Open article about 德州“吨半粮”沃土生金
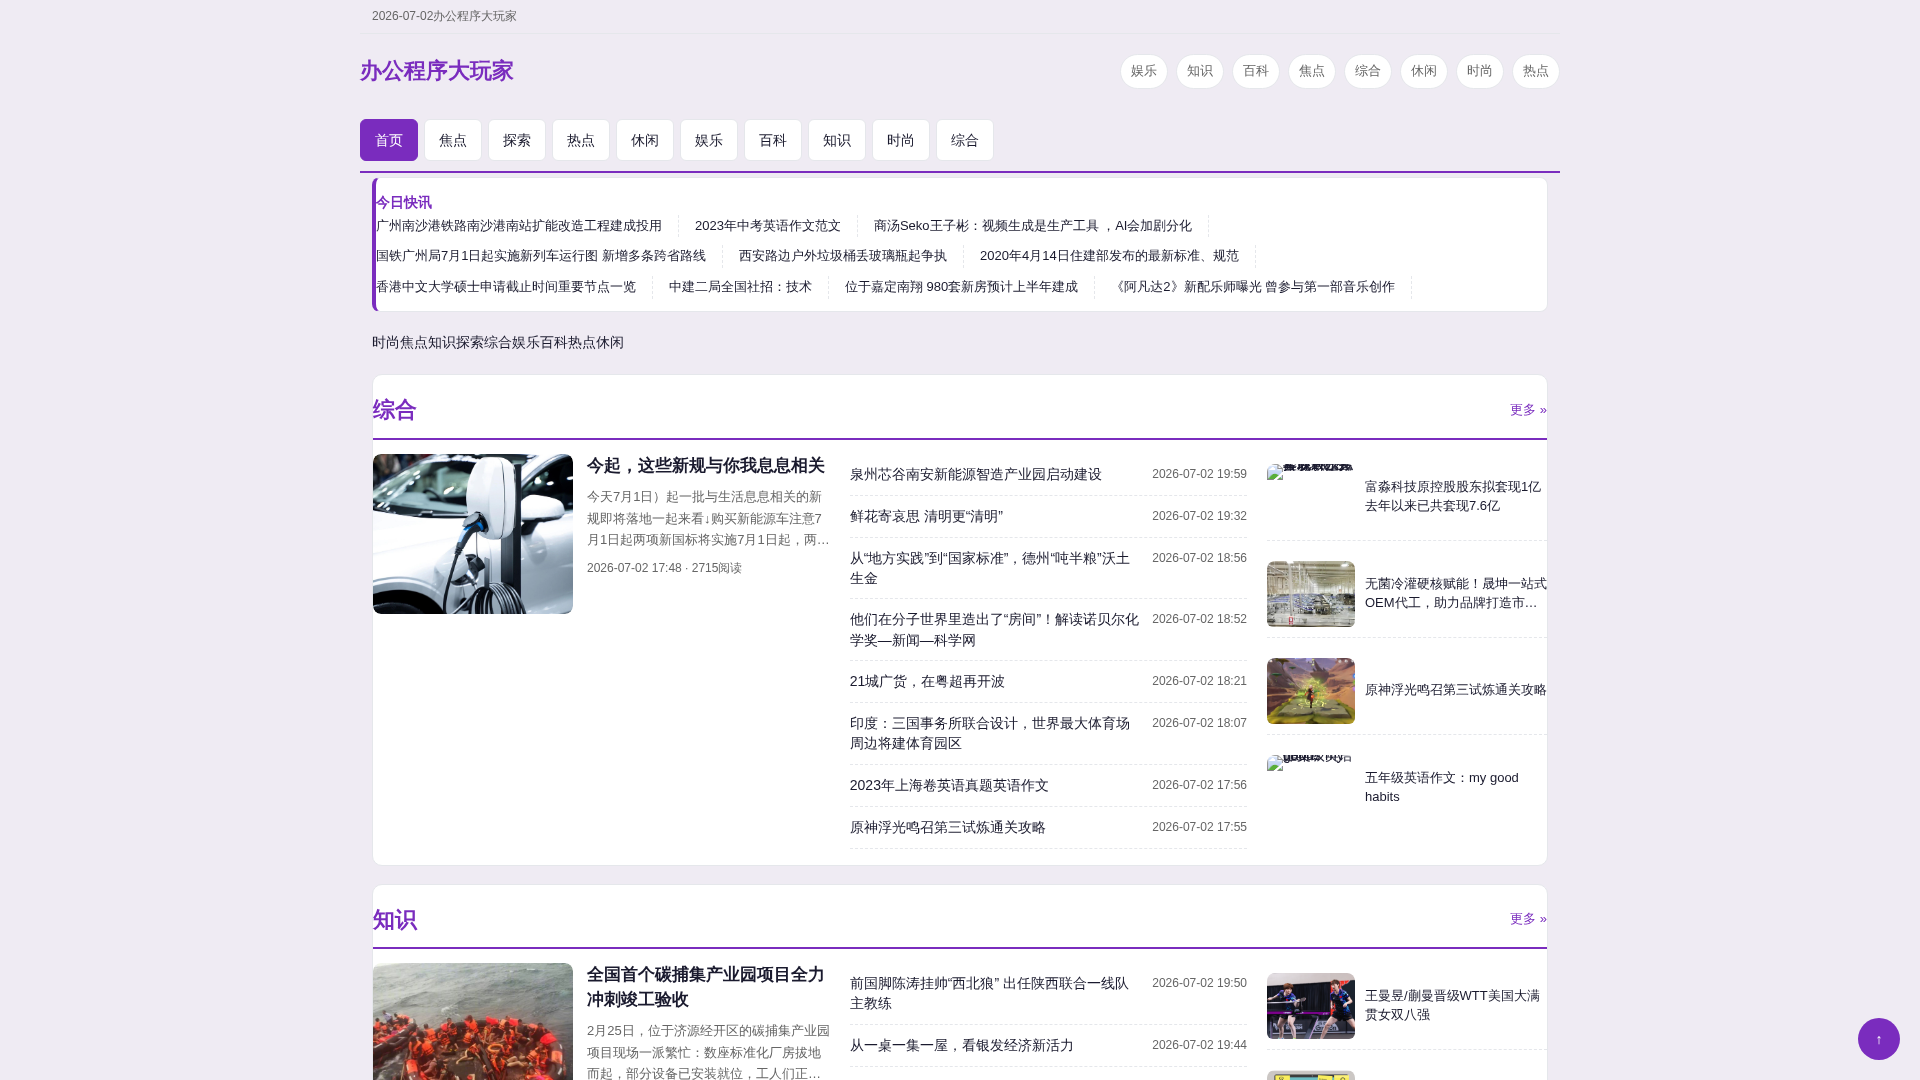Image resolution: width=1920 pixels, height=1080 pixels. [990, 569]
